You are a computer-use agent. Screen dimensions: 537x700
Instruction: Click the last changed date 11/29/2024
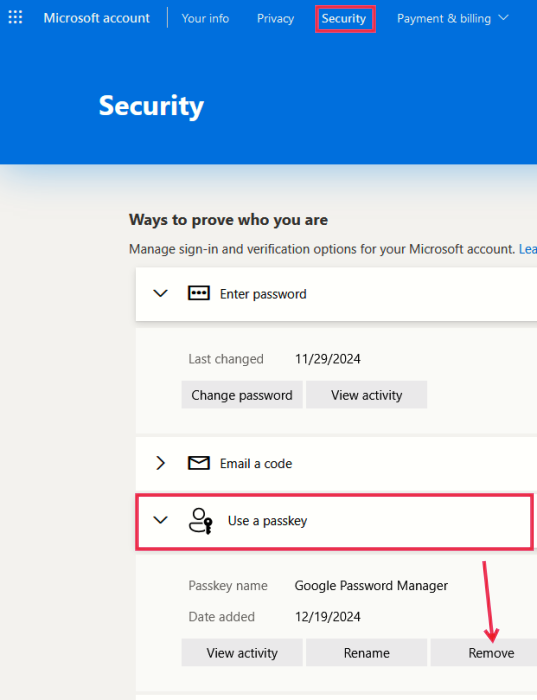pos(328,359)
